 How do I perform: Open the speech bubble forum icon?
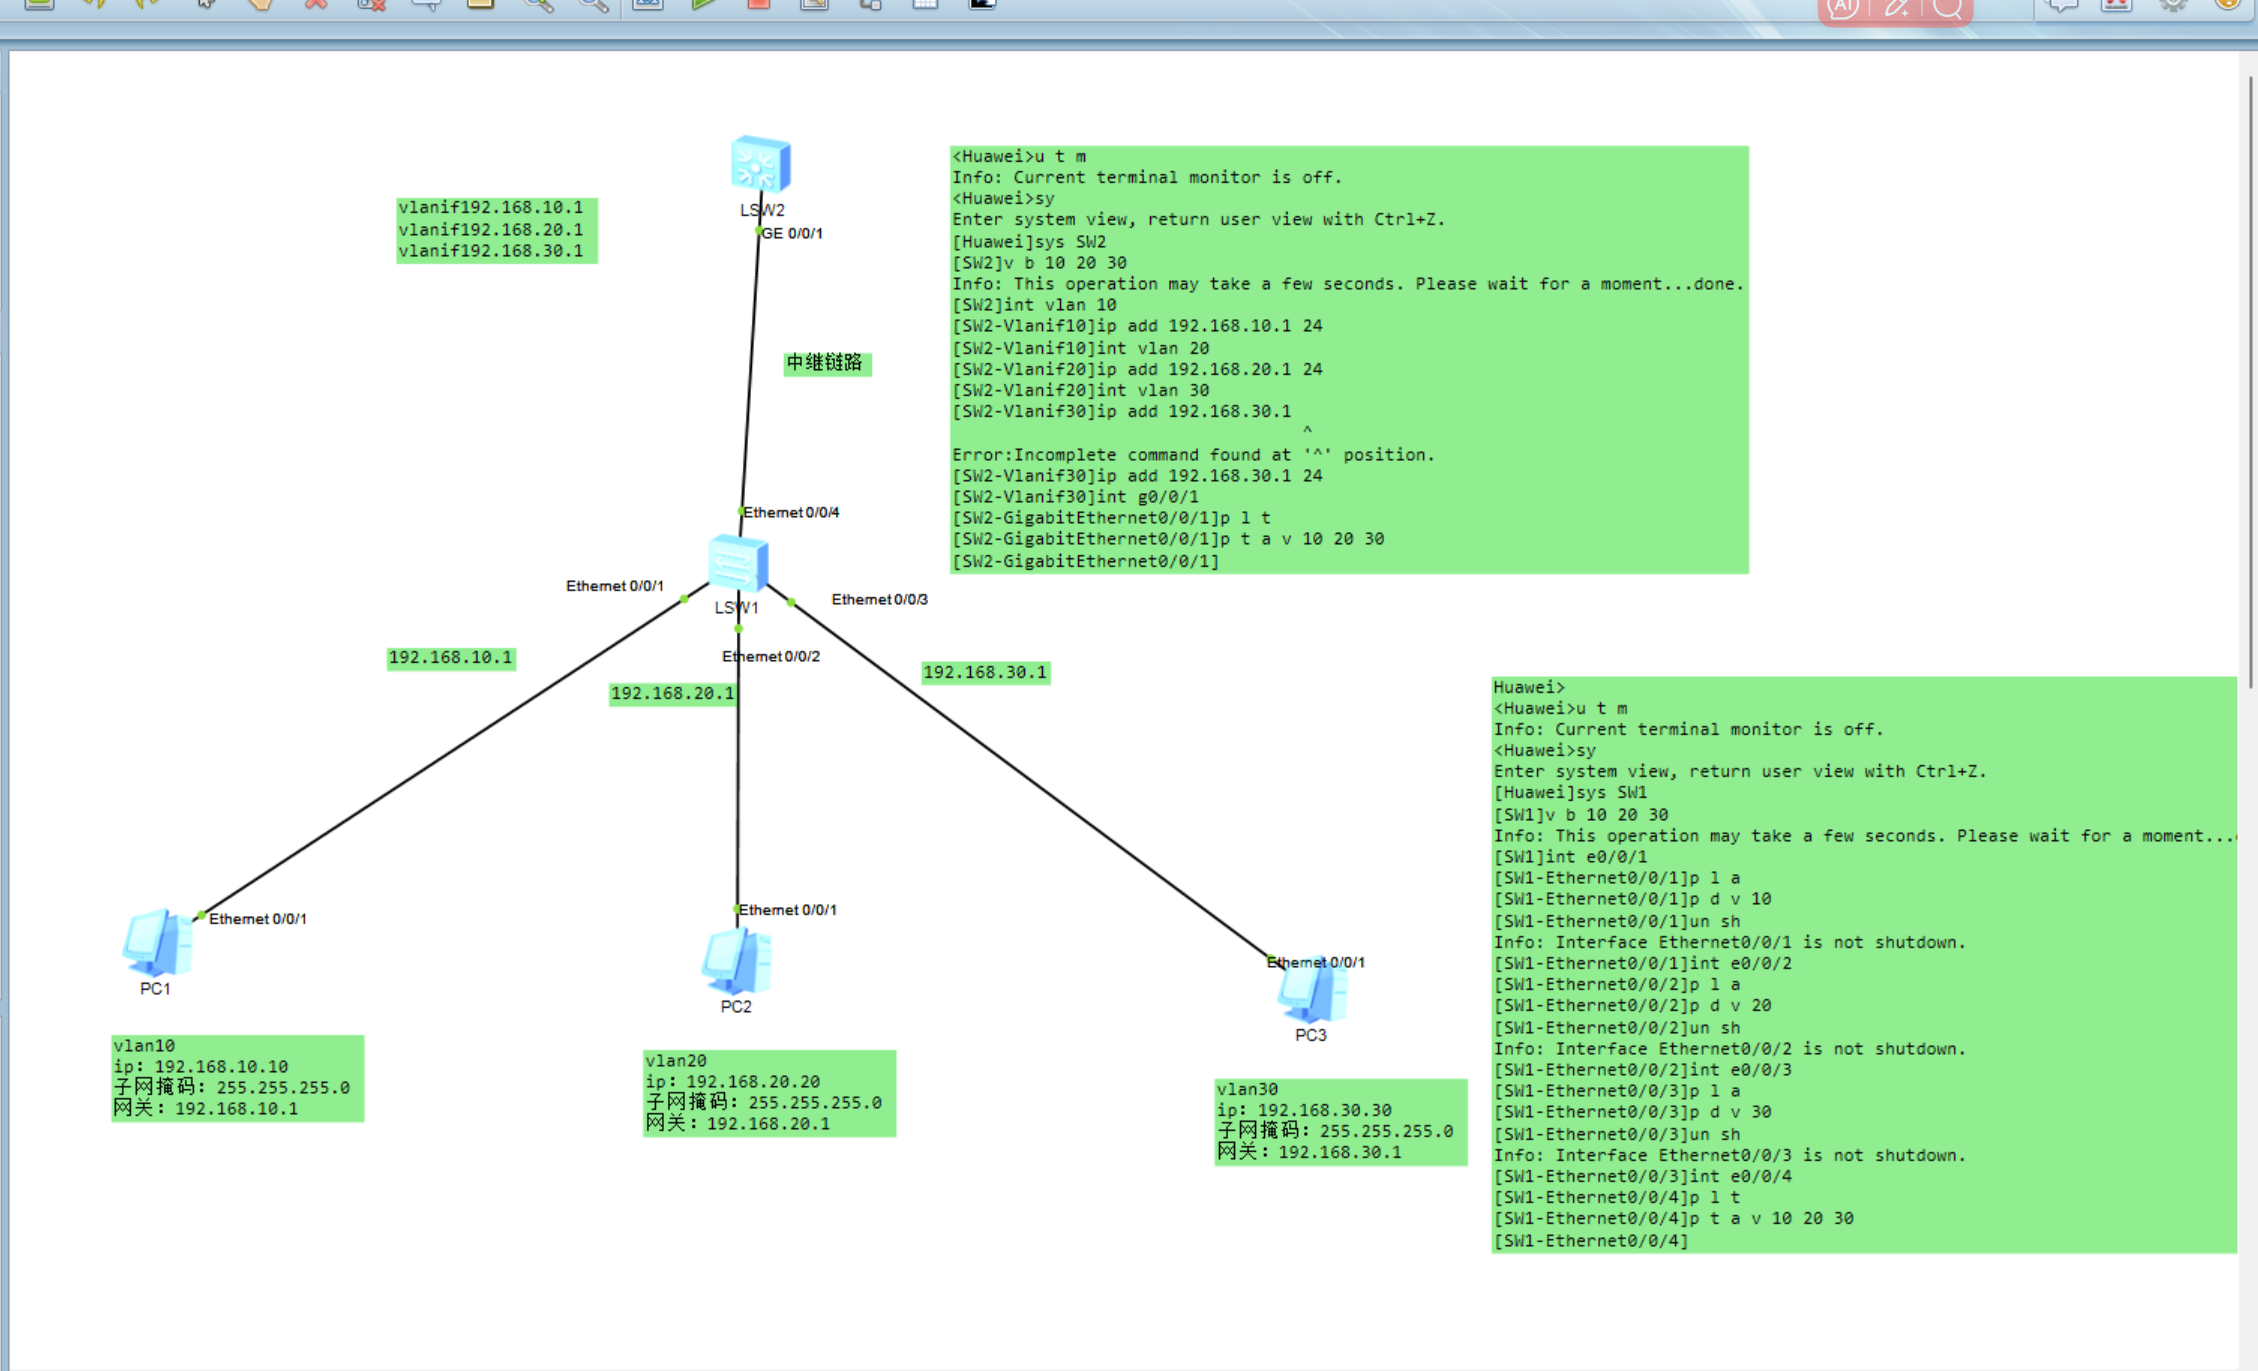(2062, 5)
